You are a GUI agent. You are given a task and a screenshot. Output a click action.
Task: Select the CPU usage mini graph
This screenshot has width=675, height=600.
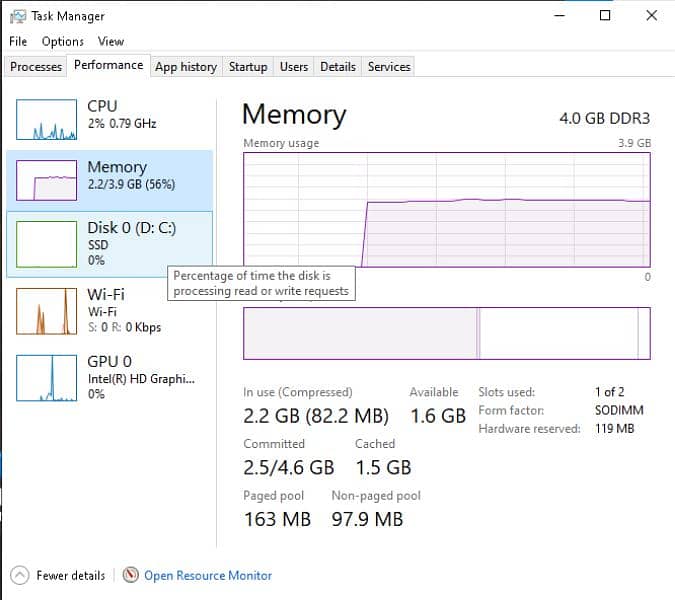(x=46, y=120)
